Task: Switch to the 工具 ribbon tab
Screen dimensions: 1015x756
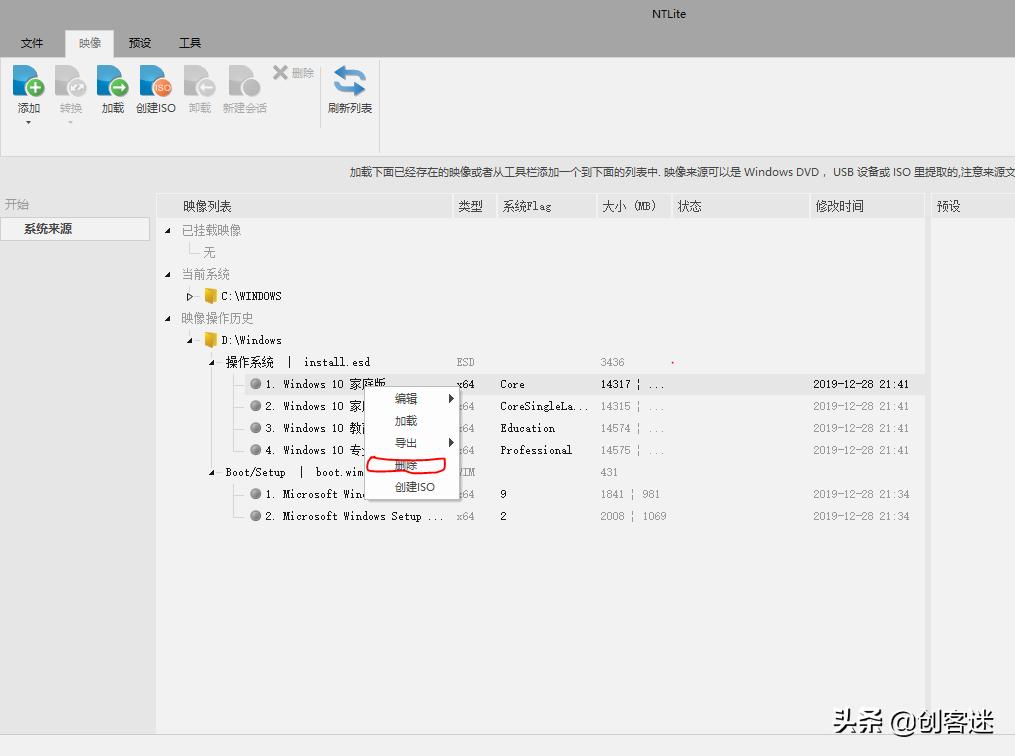Action: 190,43
